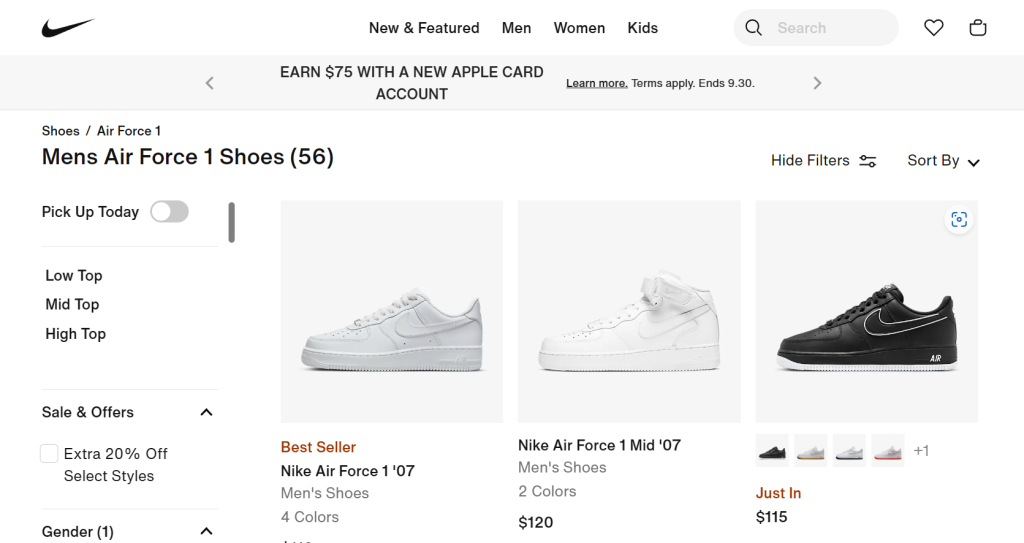Open the Favorites heart icon
1024x543 pixels.
coord(933,28)
